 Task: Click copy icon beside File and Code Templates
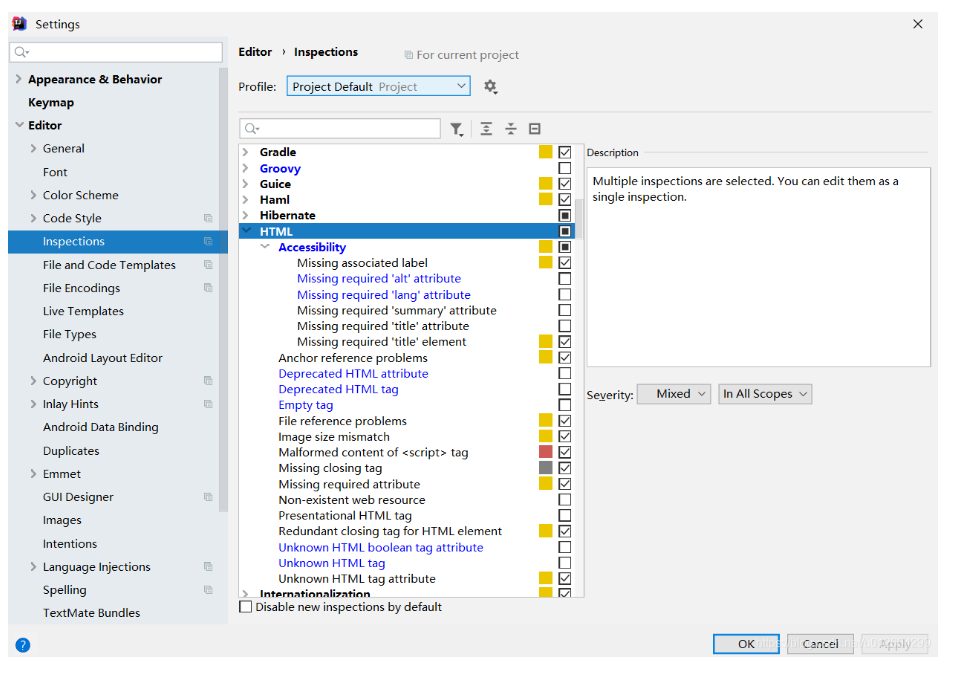click(x=208, y=265)
